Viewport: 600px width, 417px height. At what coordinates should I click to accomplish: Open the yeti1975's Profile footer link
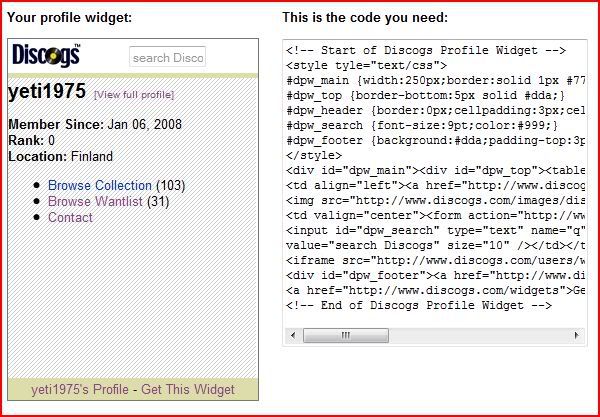click(x=80, y=390)
